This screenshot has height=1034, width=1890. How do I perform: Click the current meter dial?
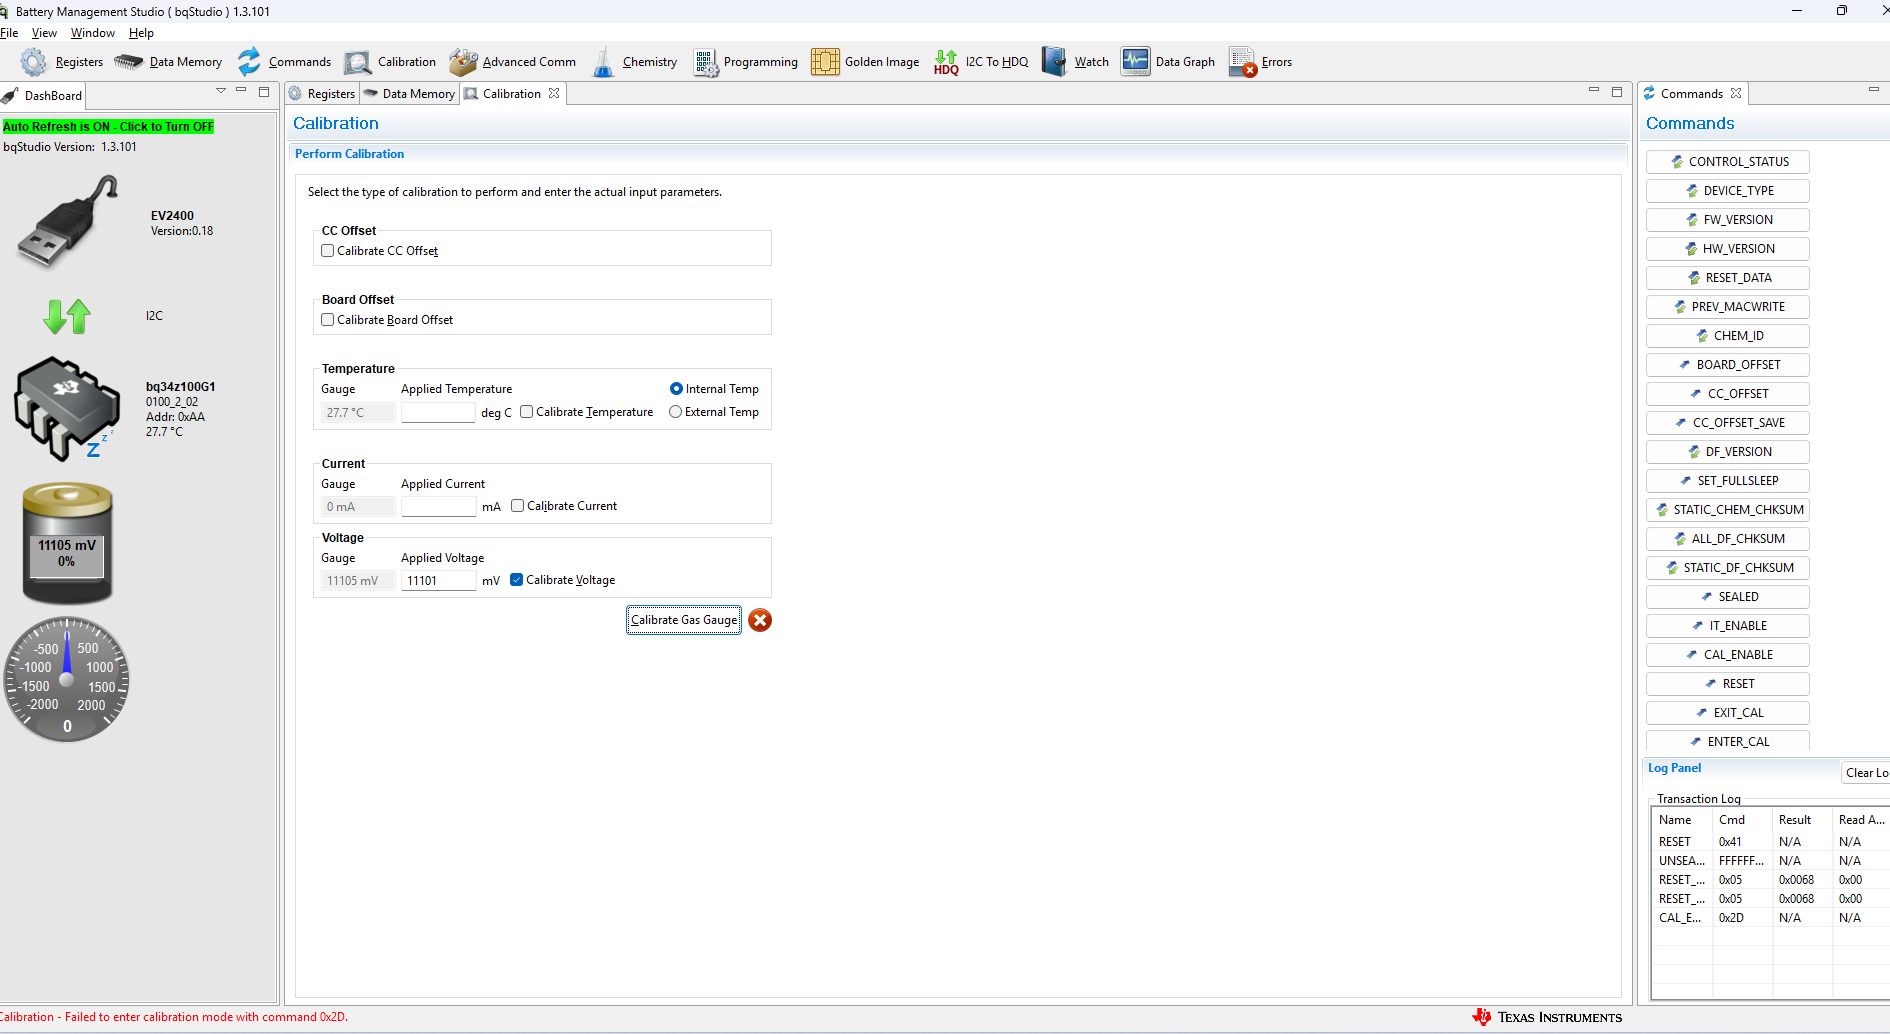coord(67,679)
